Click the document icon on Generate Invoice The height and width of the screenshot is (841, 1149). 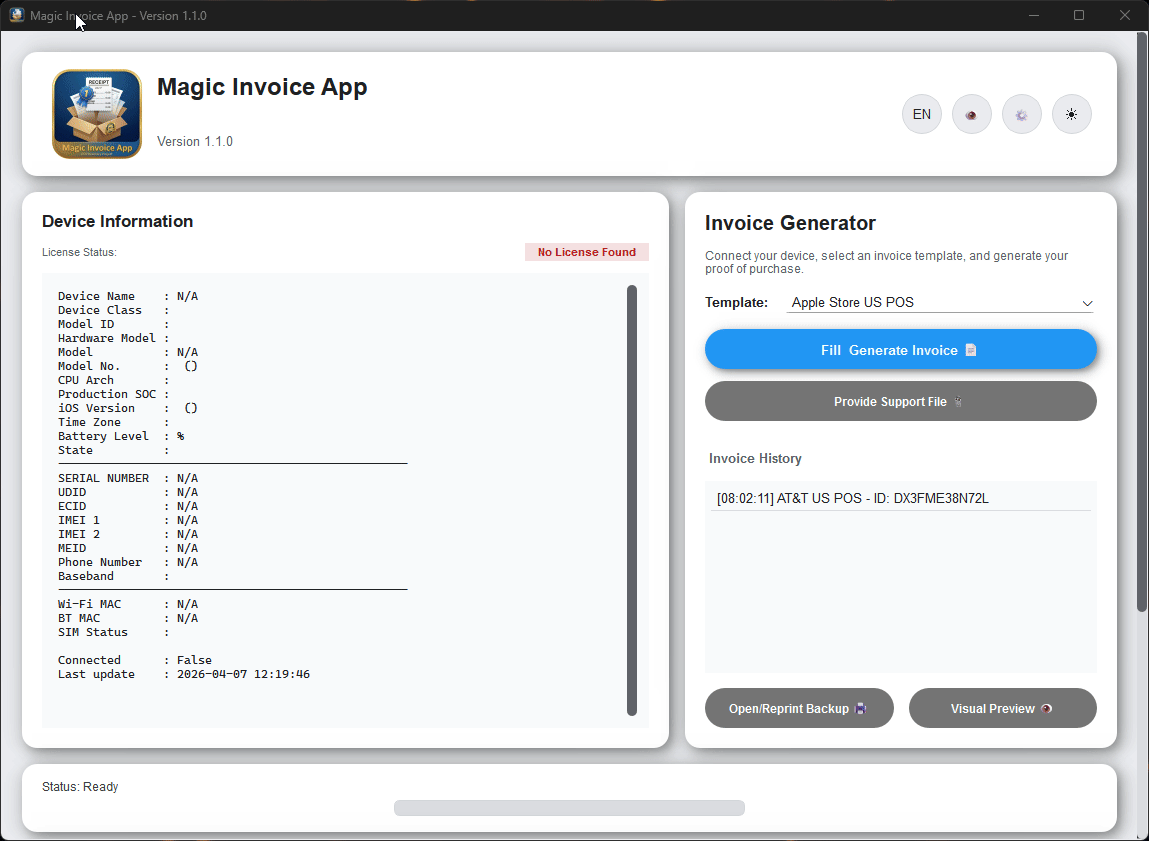(x=971, y=350)
